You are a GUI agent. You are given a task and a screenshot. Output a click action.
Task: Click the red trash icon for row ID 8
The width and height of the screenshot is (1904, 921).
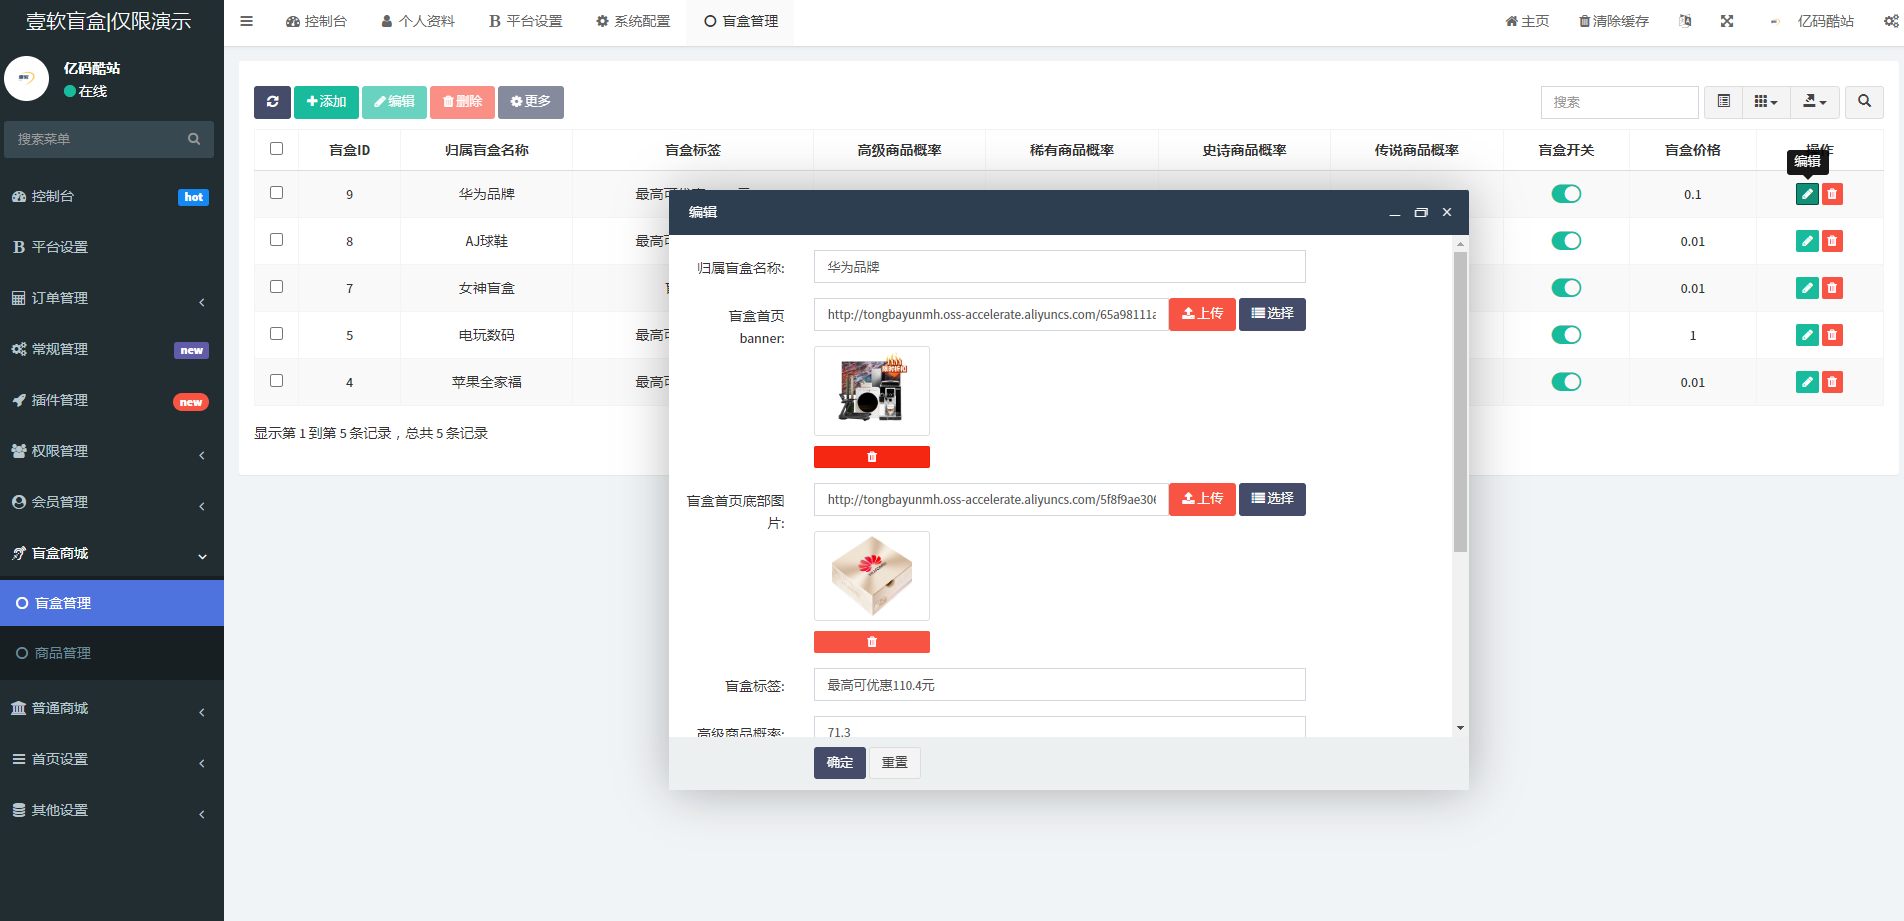click(1832, 241)
